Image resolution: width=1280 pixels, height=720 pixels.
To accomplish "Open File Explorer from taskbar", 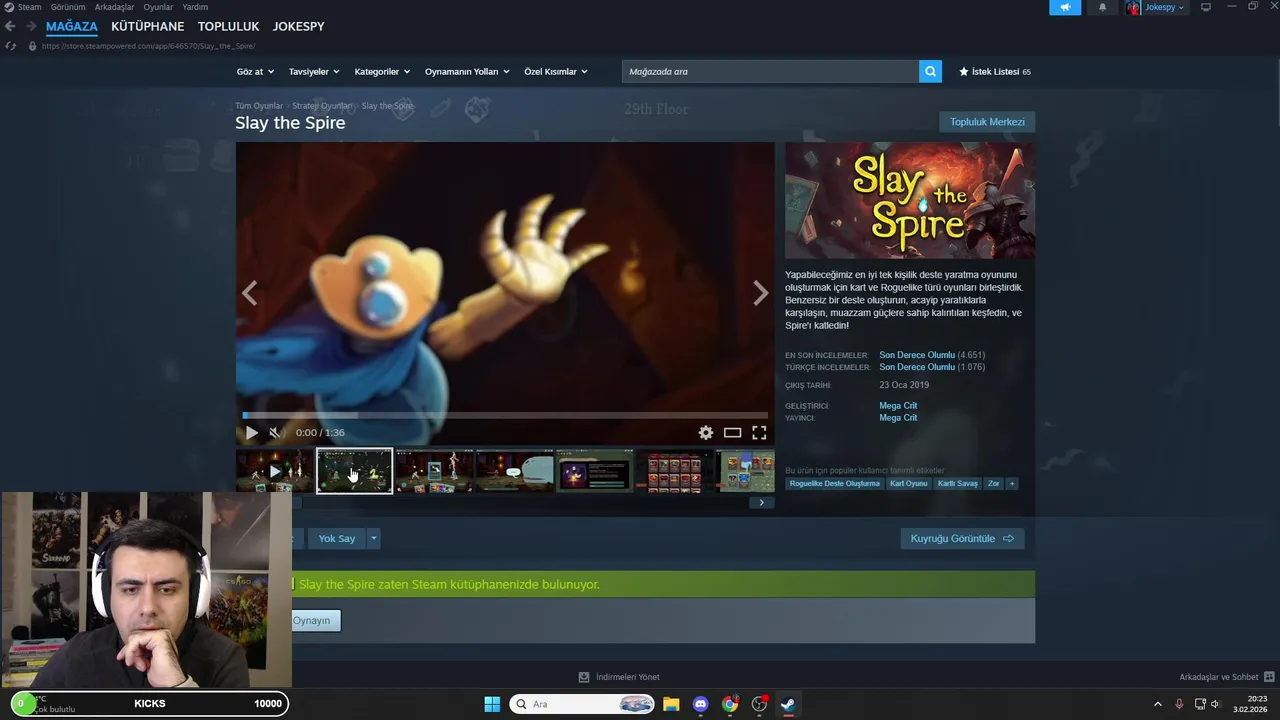I will tap(671, 704).
